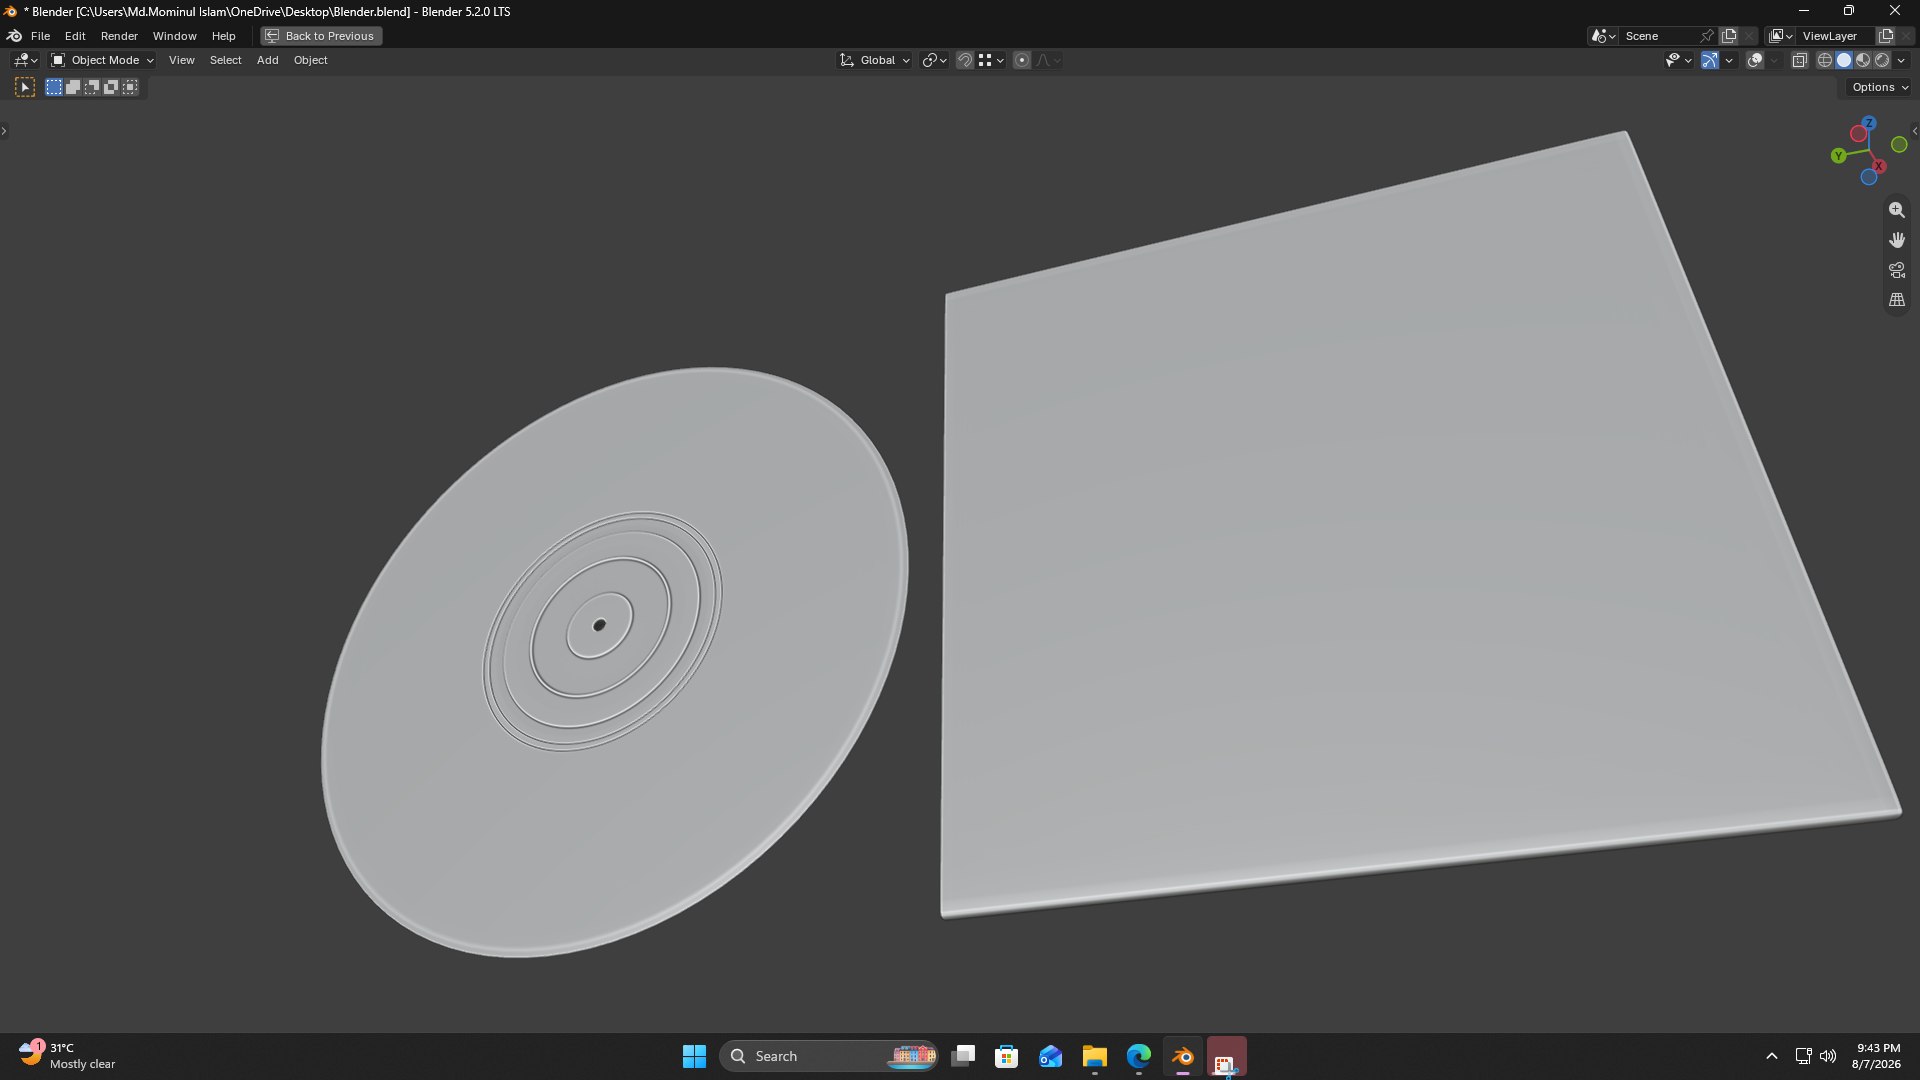
Task: Open the pivot point dropdown
Action: [934, 61]
